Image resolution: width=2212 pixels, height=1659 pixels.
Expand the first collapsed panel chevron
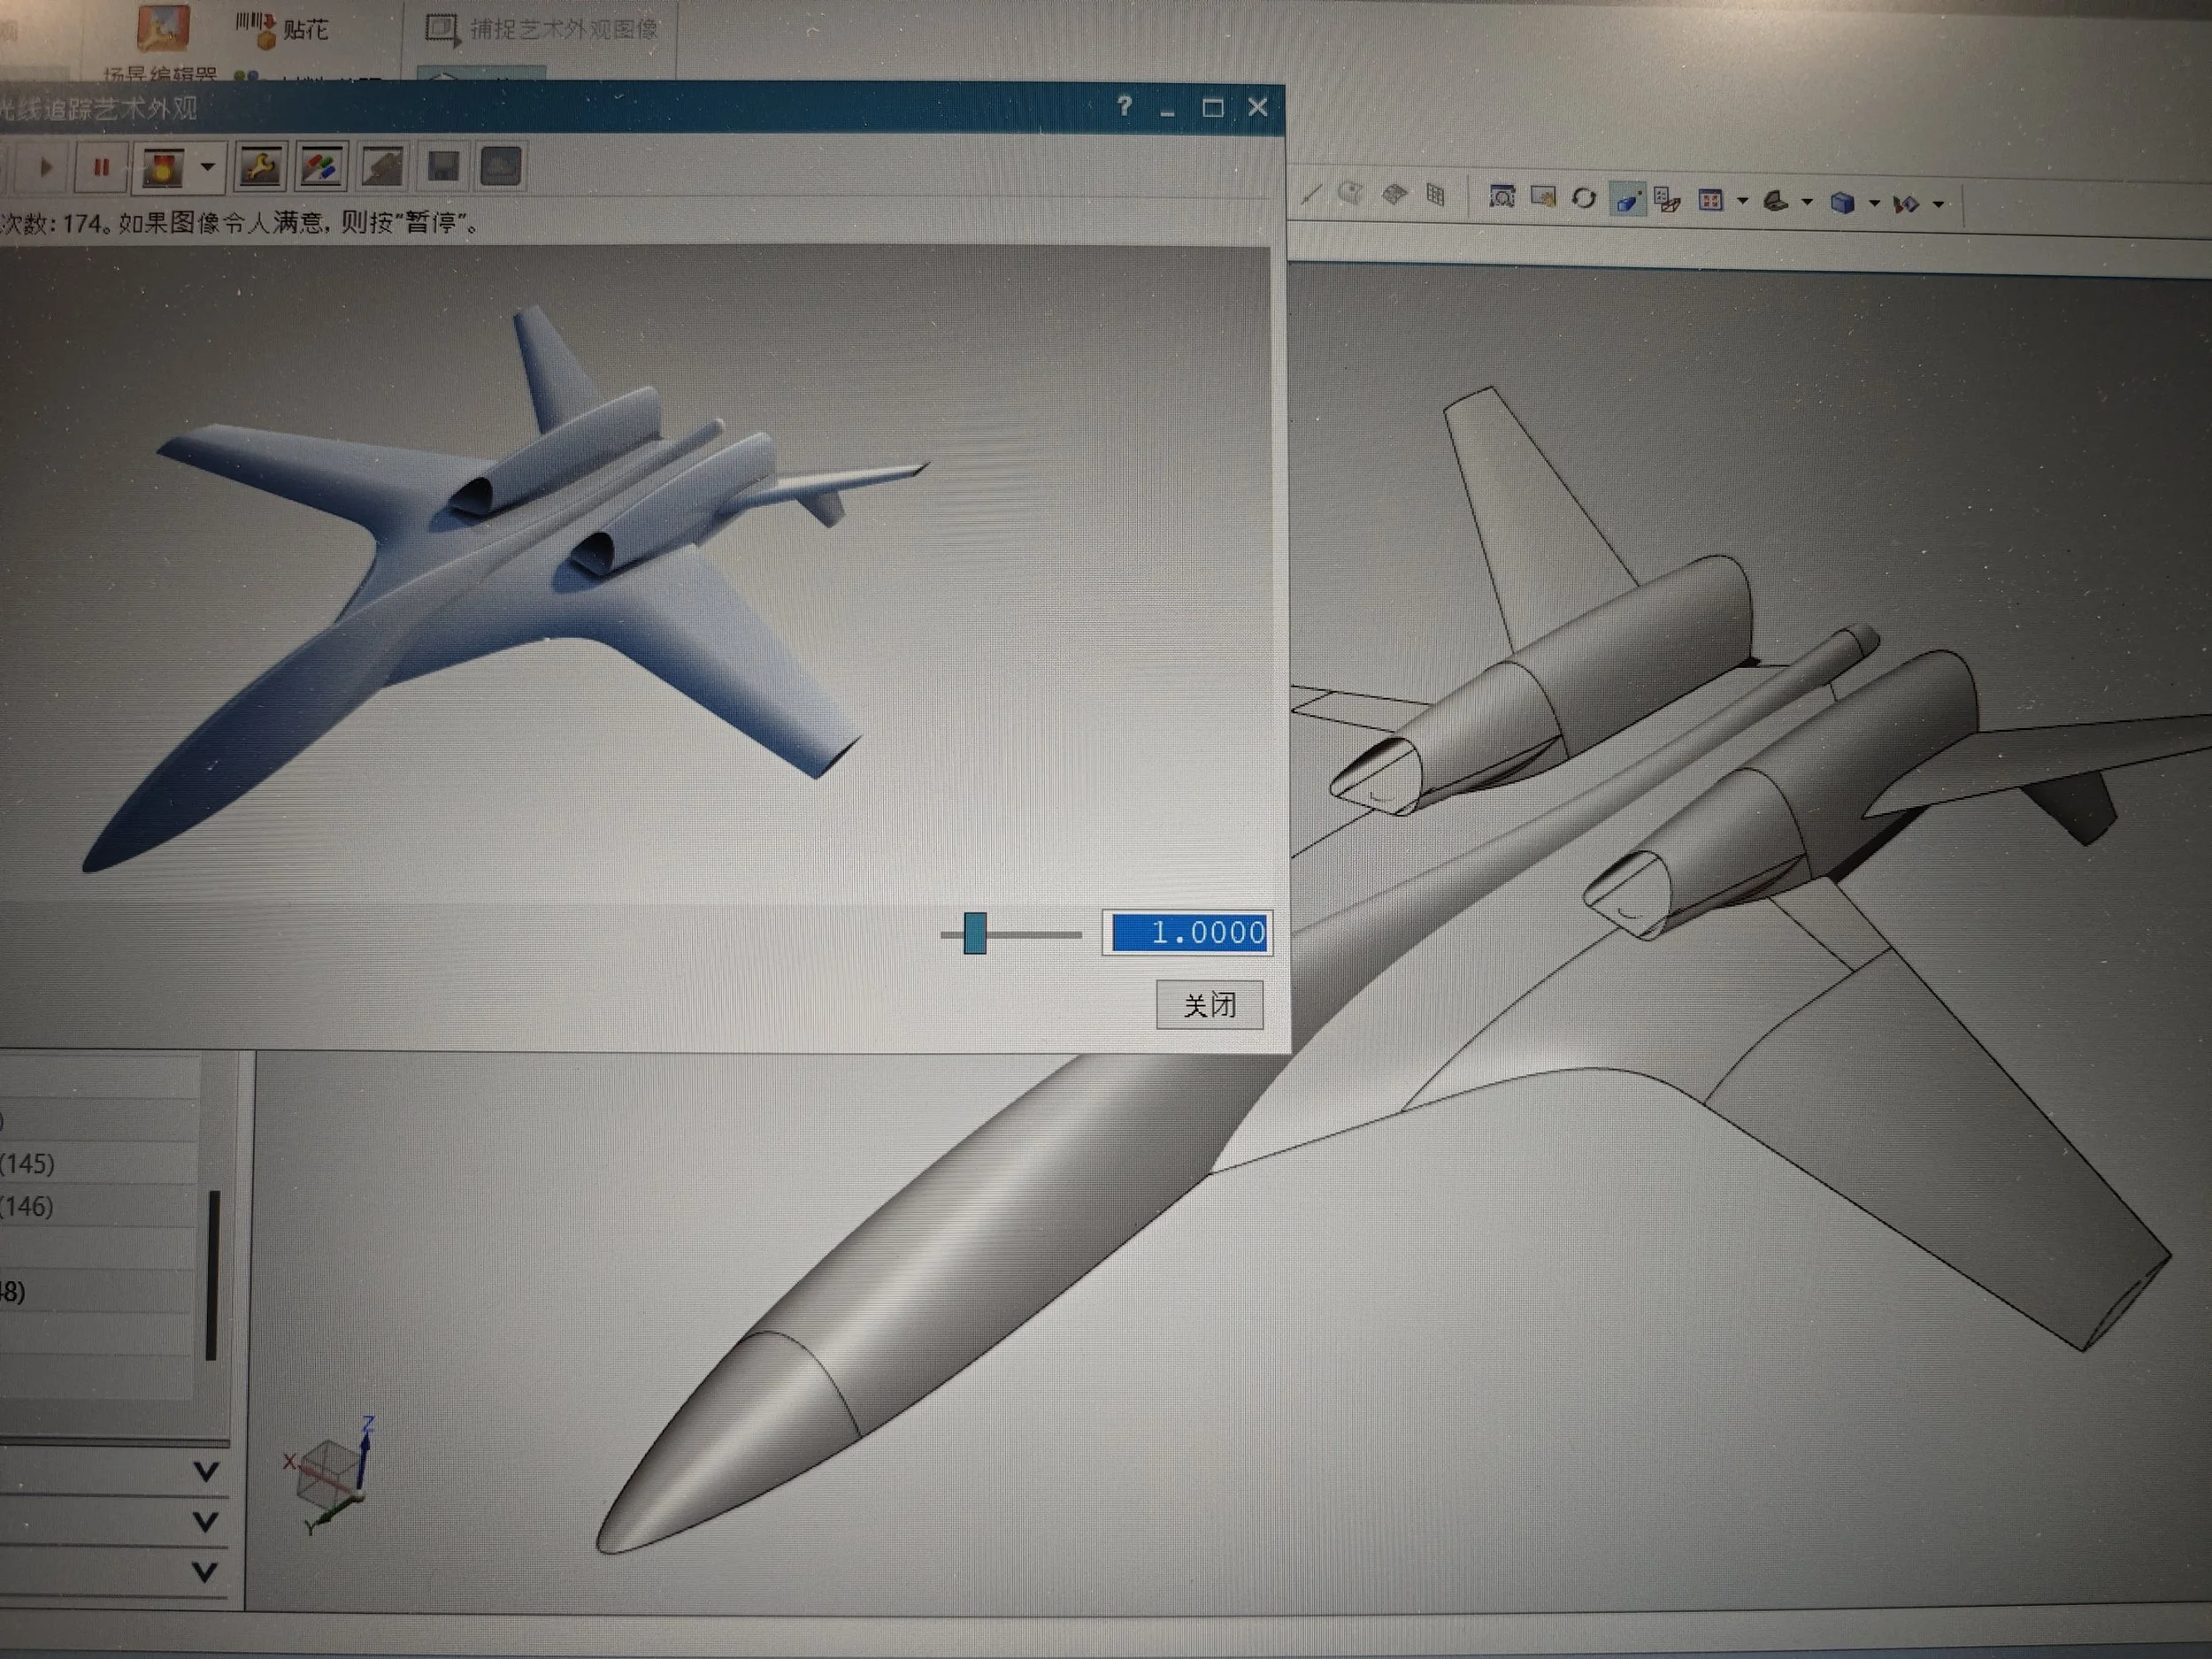click(206, 1472)
